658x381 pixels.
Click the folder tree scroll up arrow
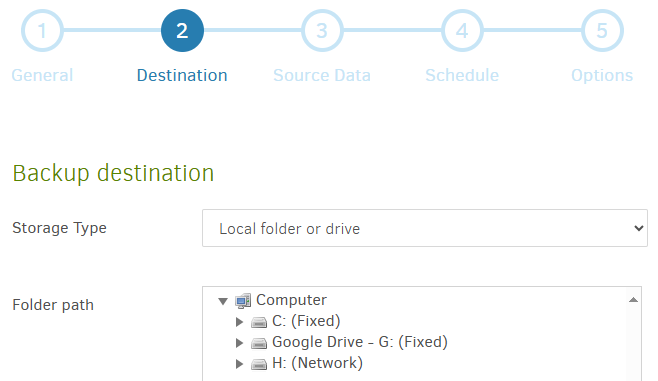pyautogui.click(x=634, y=300)
